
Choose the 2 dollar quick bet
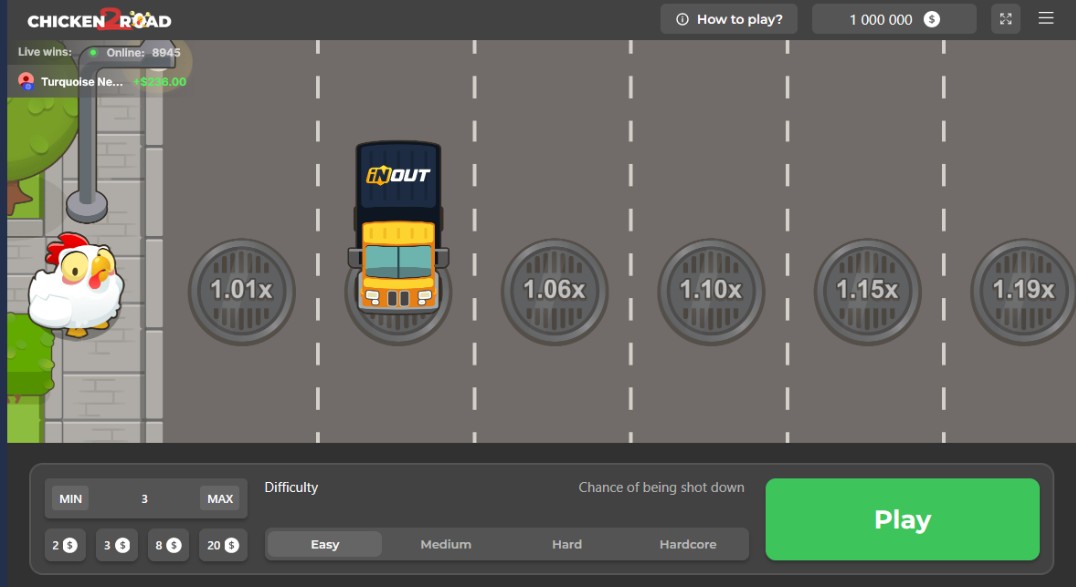tap(65, 545)
